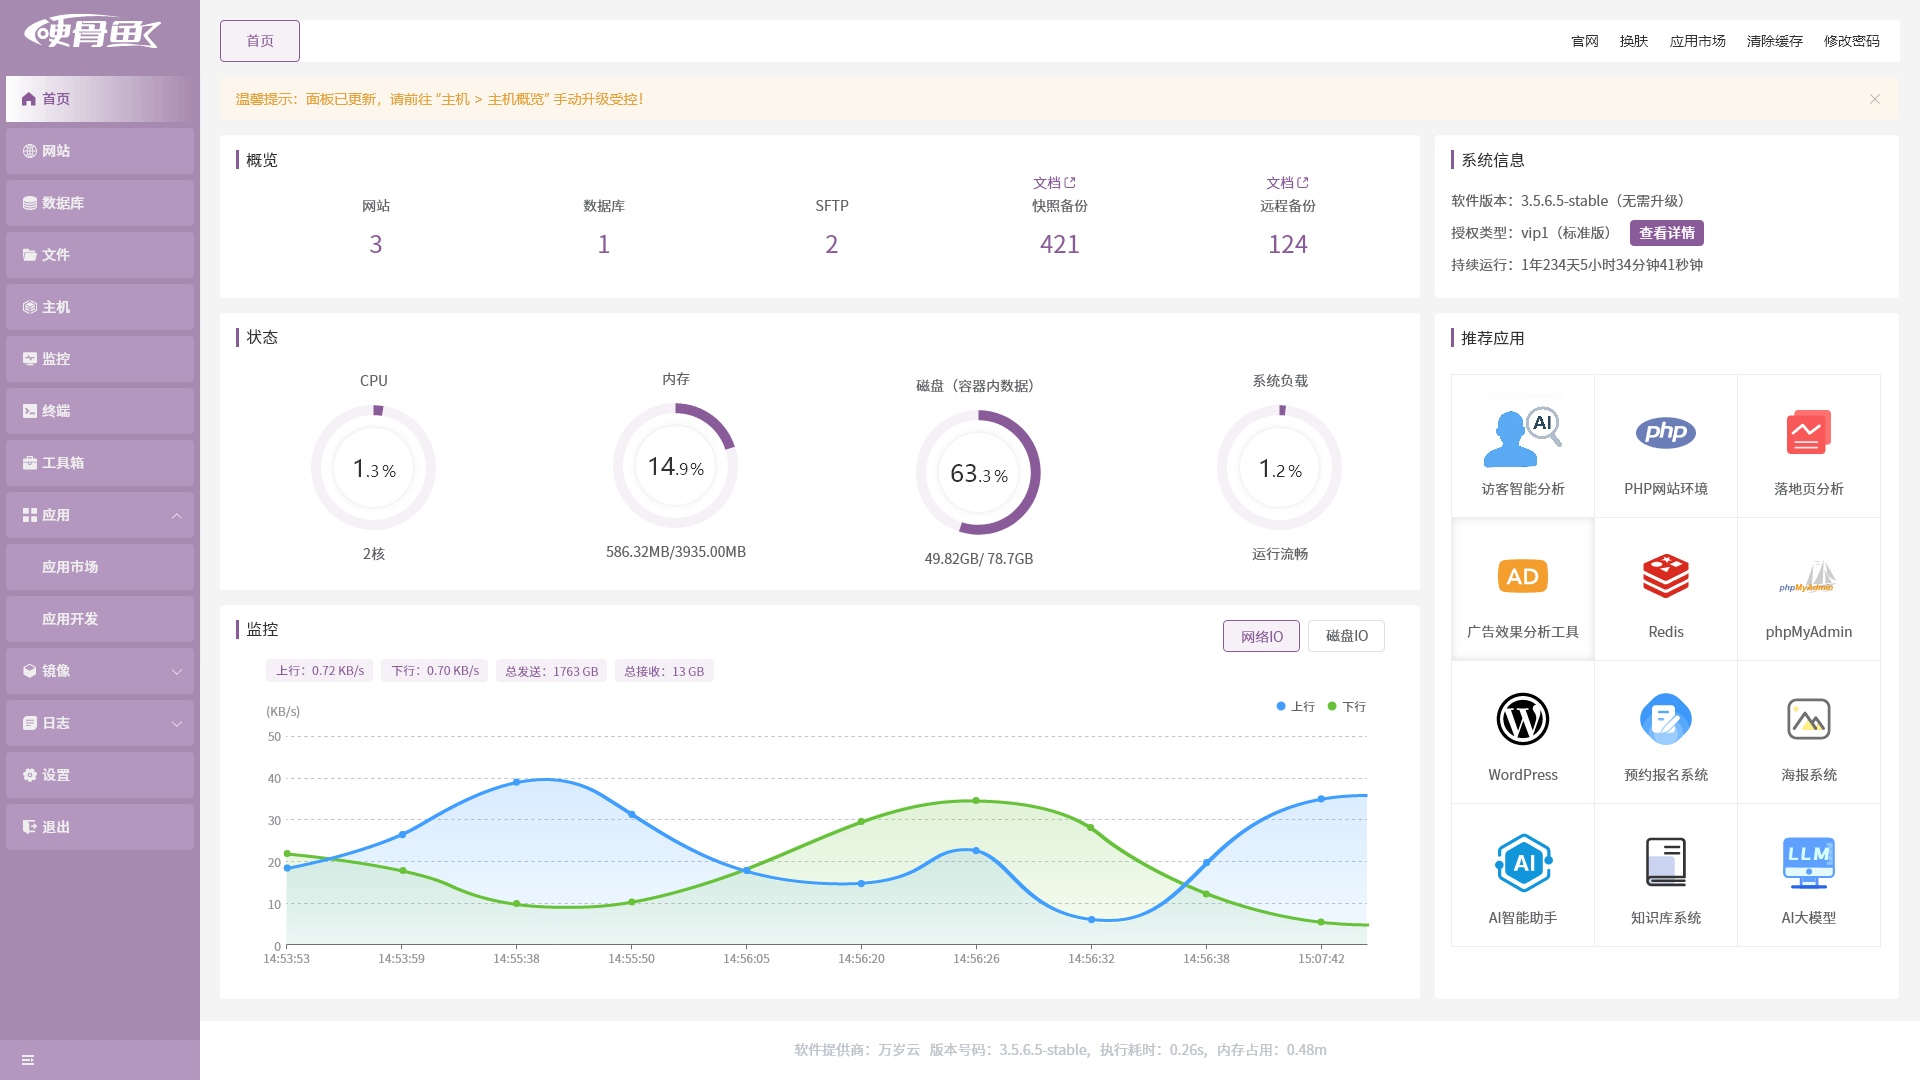Expand the 镜像 sidebar submenu
Image resolution: width=1920 pixels, height=1080 pixels.
coord(100,671)
